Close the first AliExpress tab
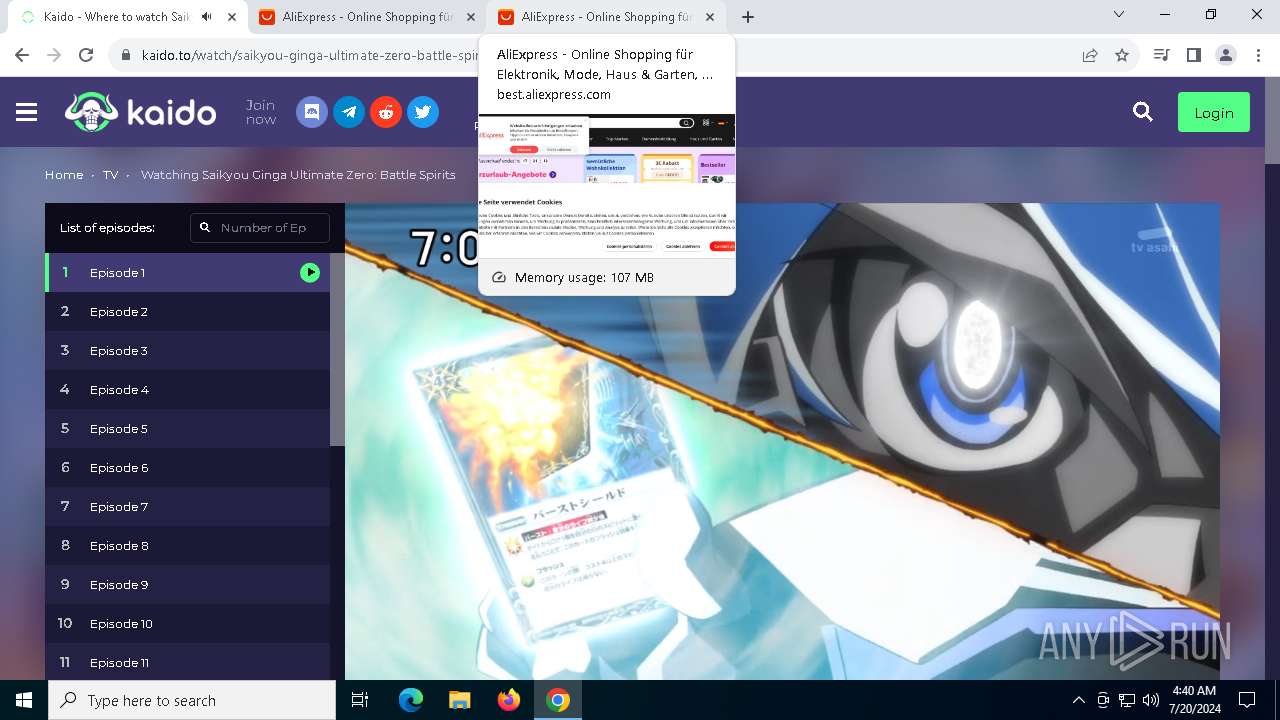Image resolution: width=1280 pixels, height=720 pixels. (x=471, y=17)
